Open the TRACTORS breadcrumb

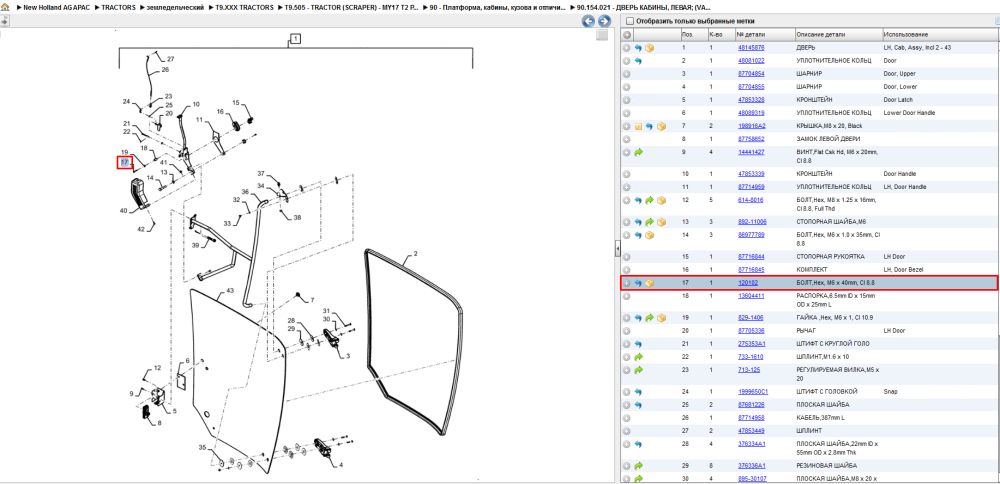click(x=118, y=7)
